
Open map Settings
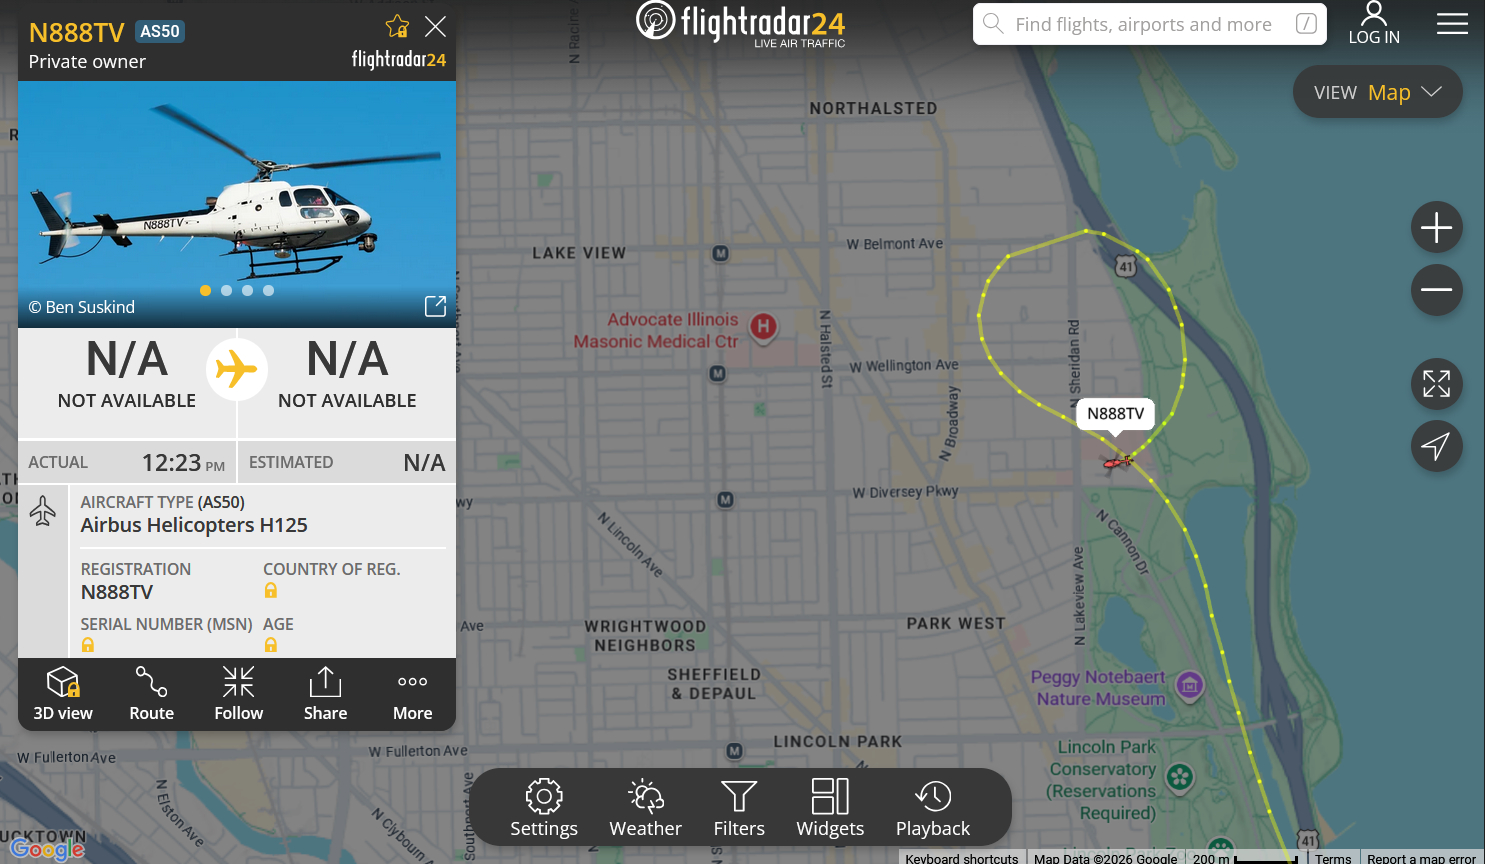pyautogui.click(x=544, y=808)
